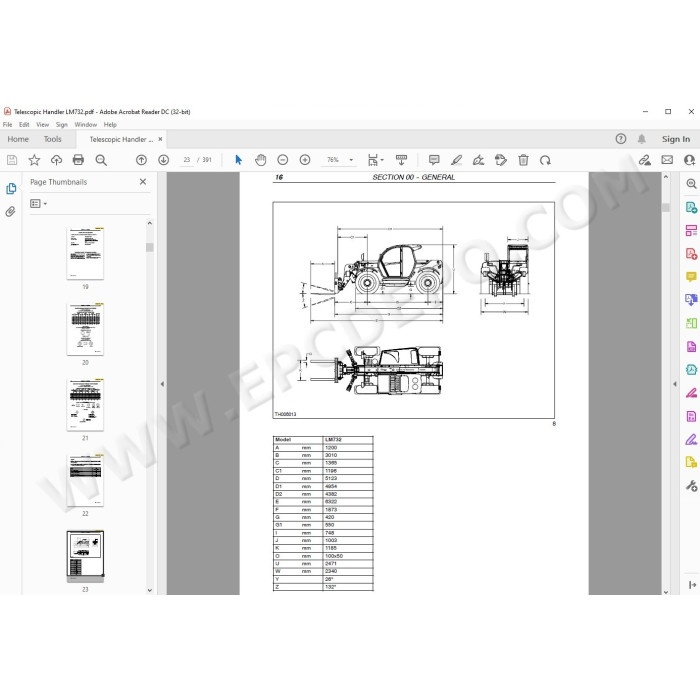Image resolution: width=700 pixels, height=700 pixels.
Task: Click thumbnails panel scroll up arrow
Action: click(x=150, y=223)
